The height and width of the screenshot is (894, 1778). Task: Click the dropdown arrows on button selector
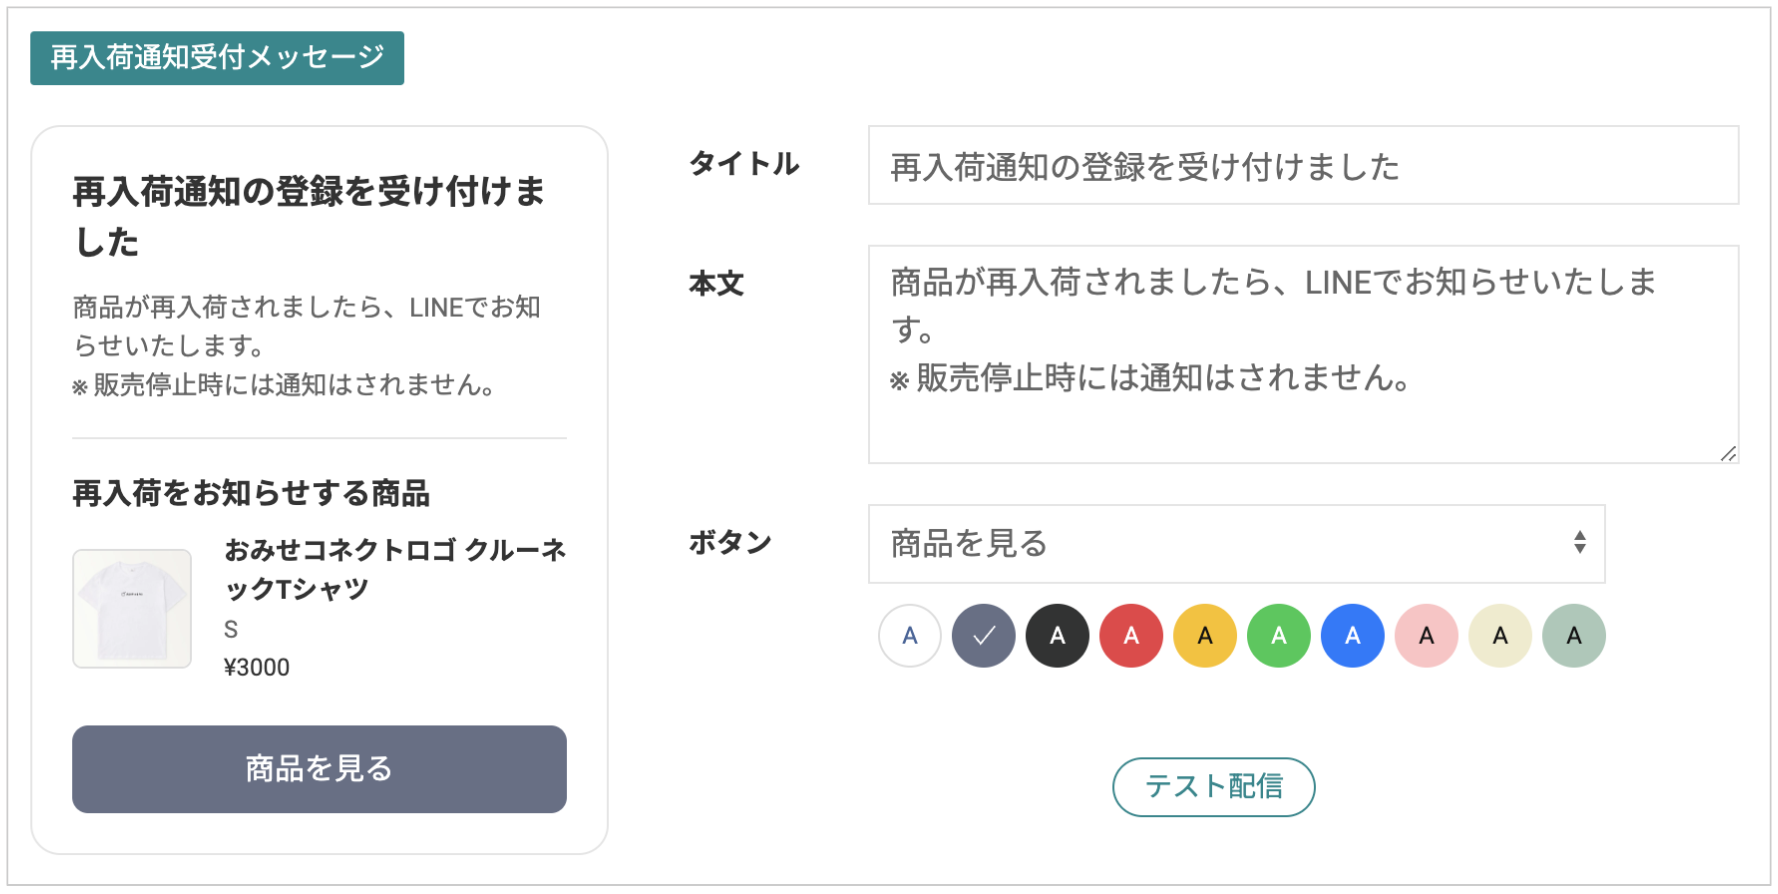click(1579, 543)
